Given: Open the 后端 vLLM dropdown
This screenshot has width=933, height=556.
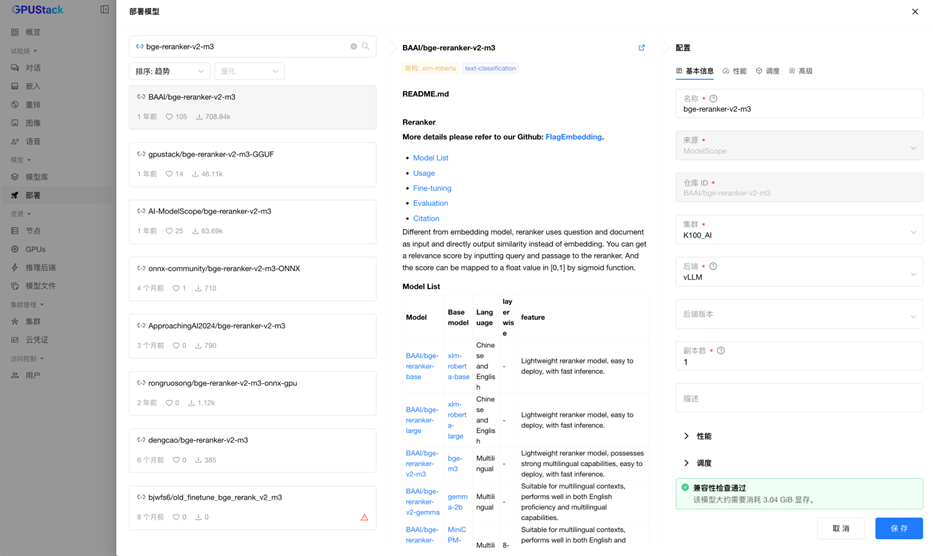Looking at the screenshot, I should (x=799, y=272).
